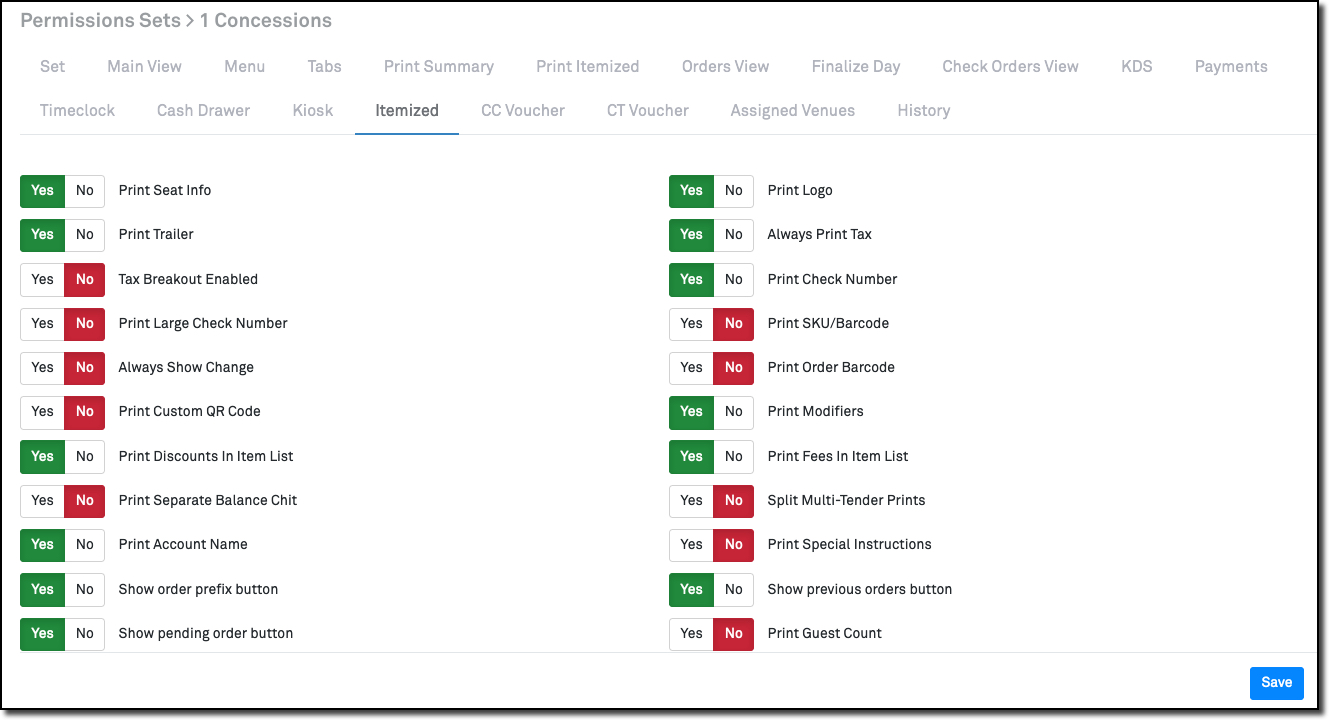Turn off Print Logo by clicking No
This screenshot has height=720, width=1329.
tap(734, 190)
